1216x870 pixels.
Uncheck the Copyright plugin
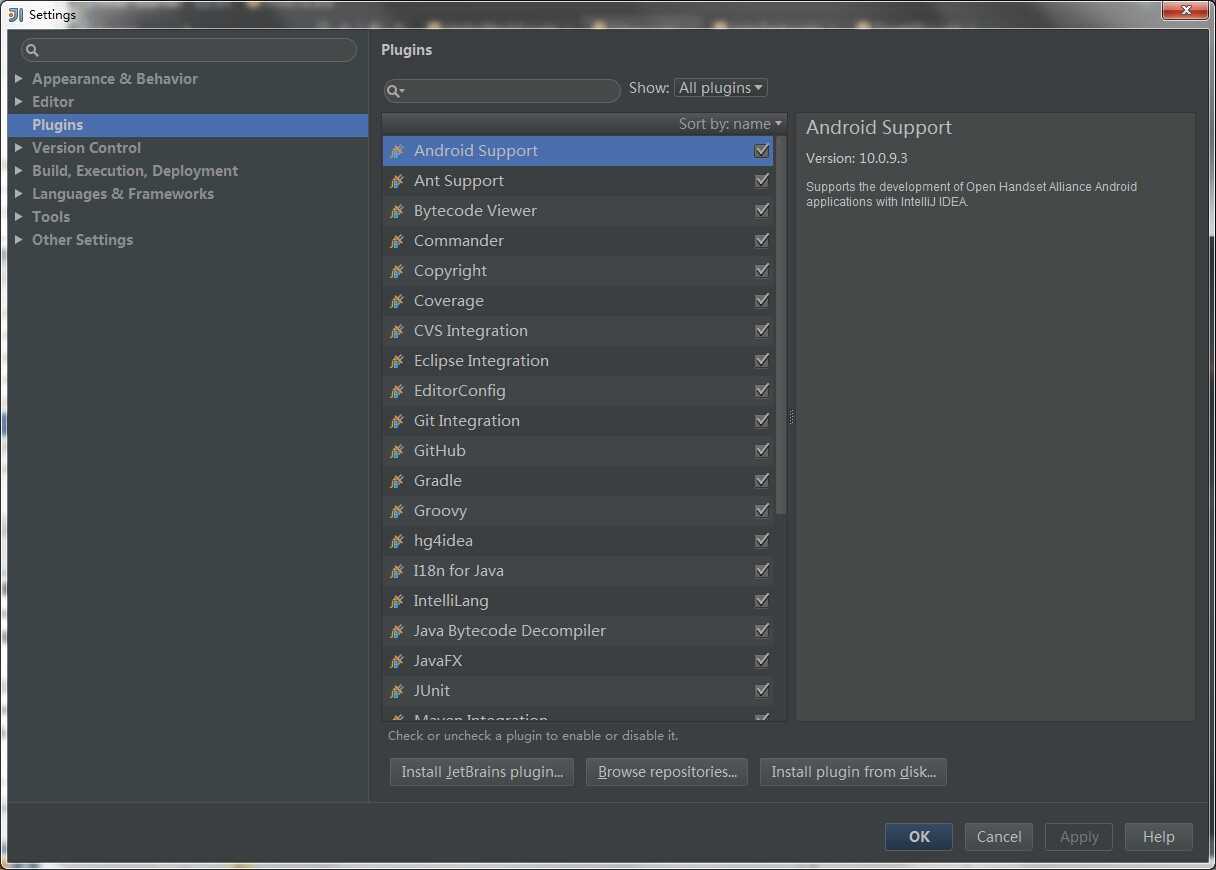pyautogui.click(x=762, y=271)
